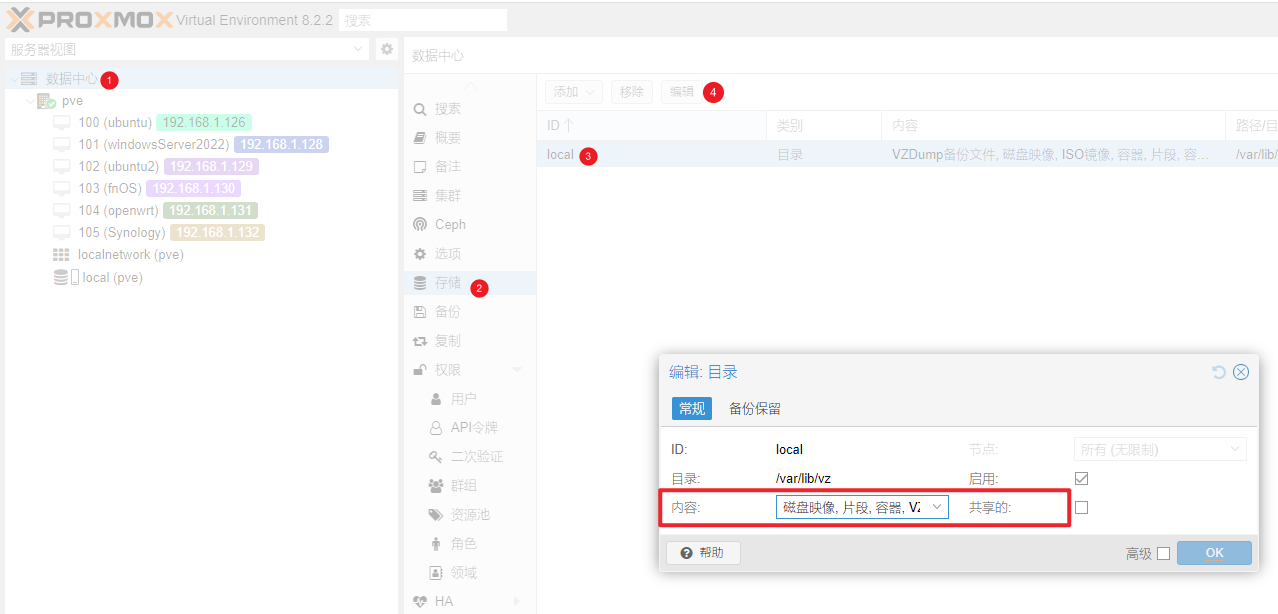
Task: Open the 存储 storage icon menu item
Action: pyautogui.click(x=420, y=284)
